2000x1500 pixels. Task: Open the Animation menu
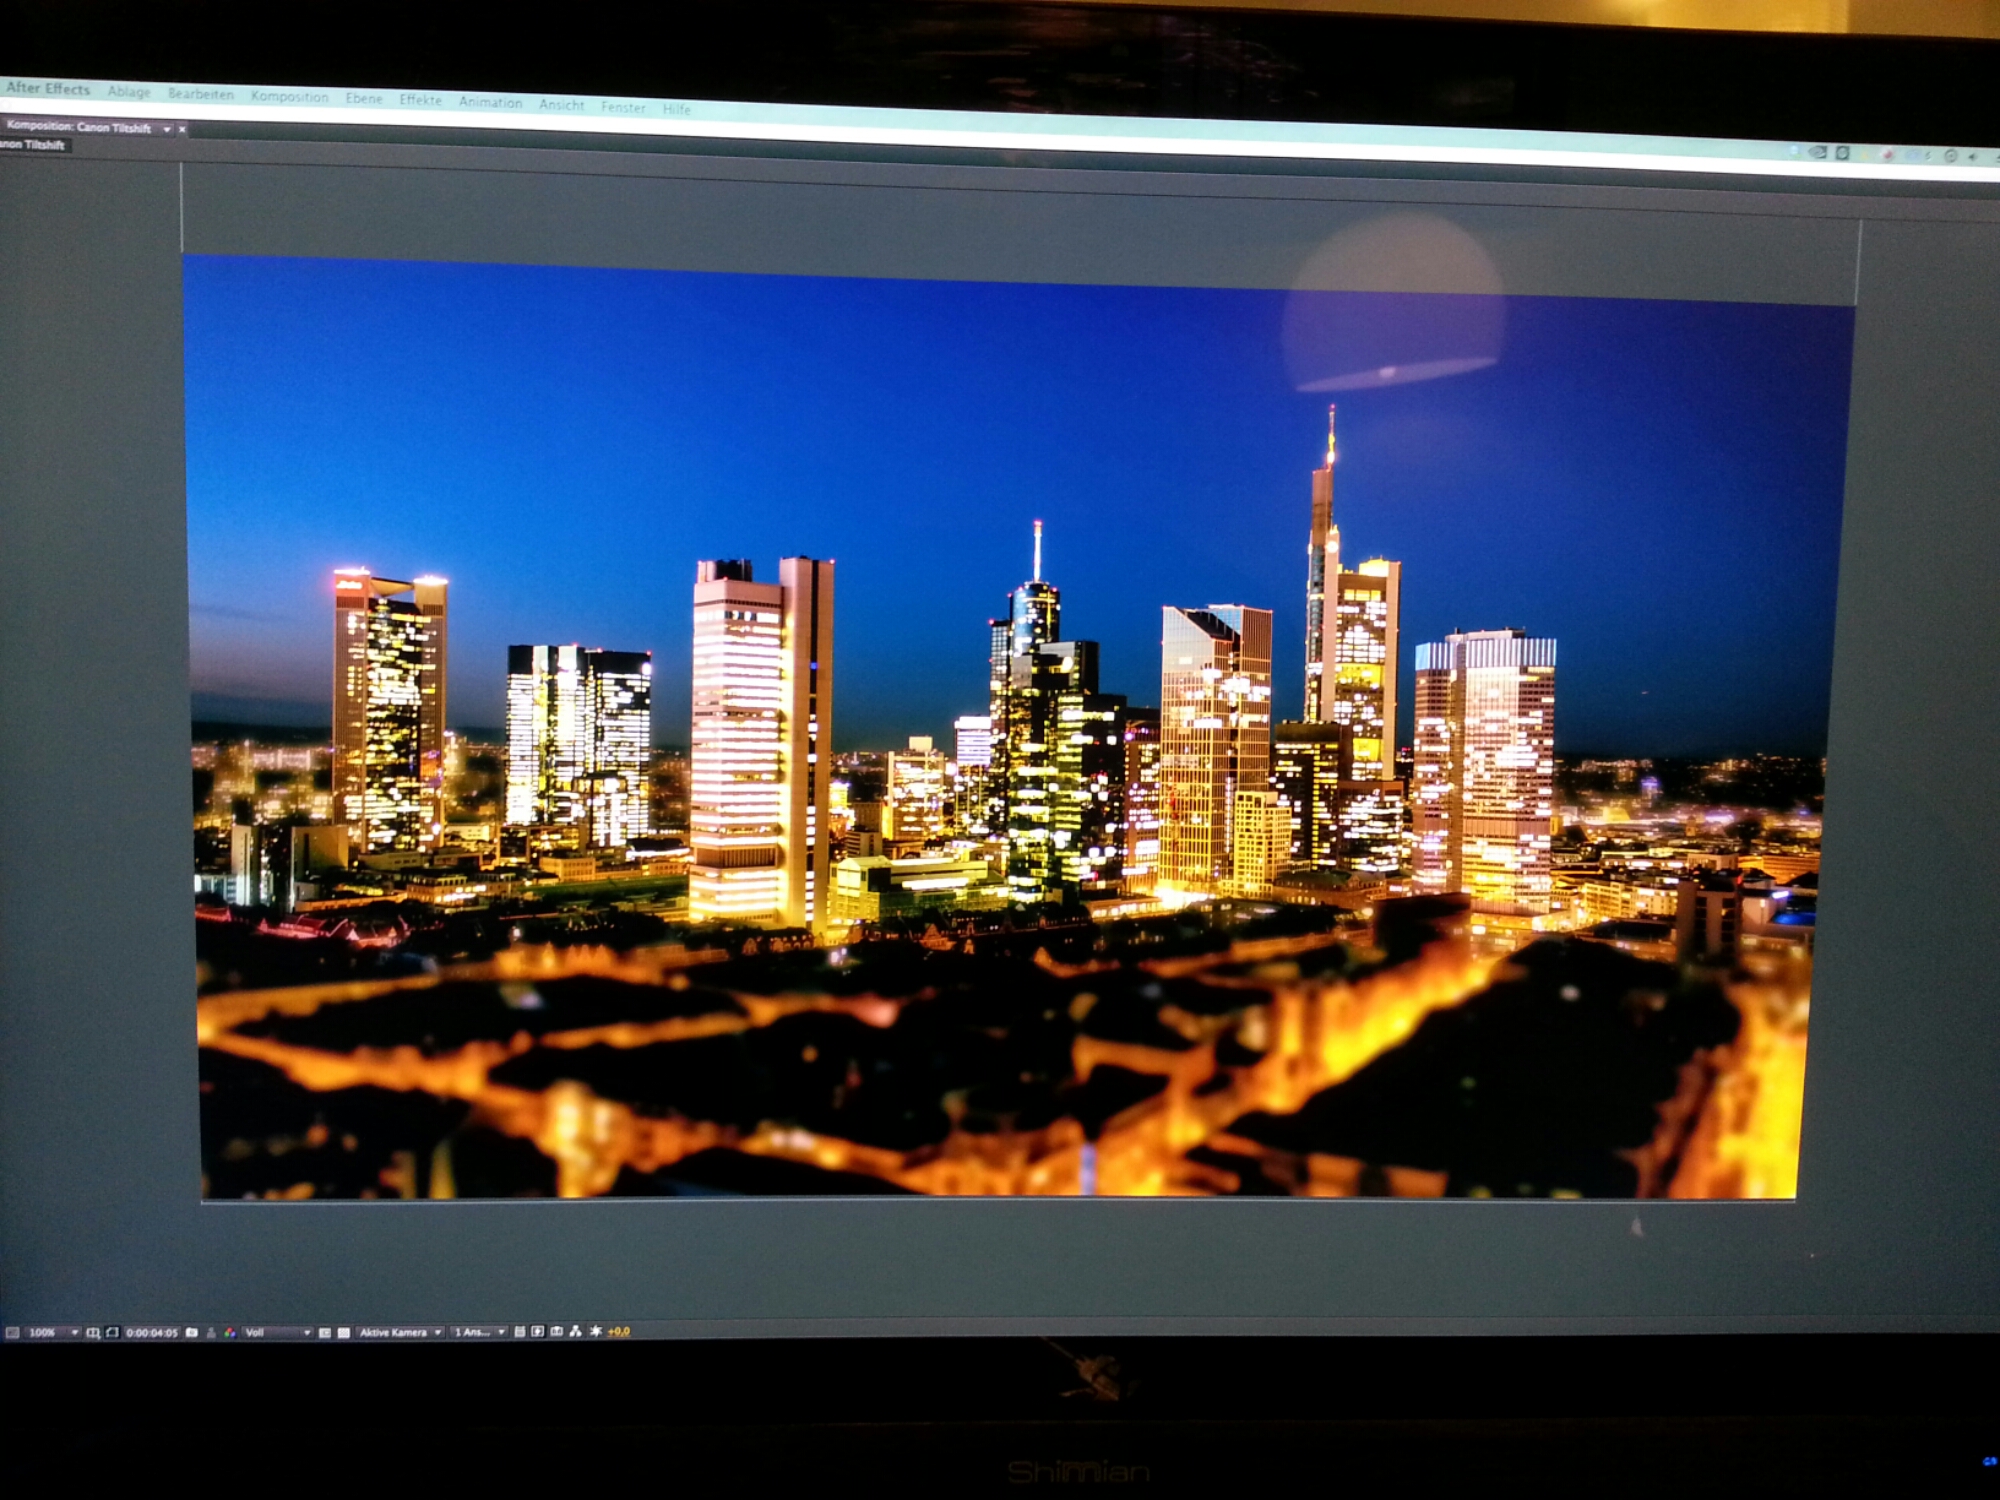(x=490, y=102)
